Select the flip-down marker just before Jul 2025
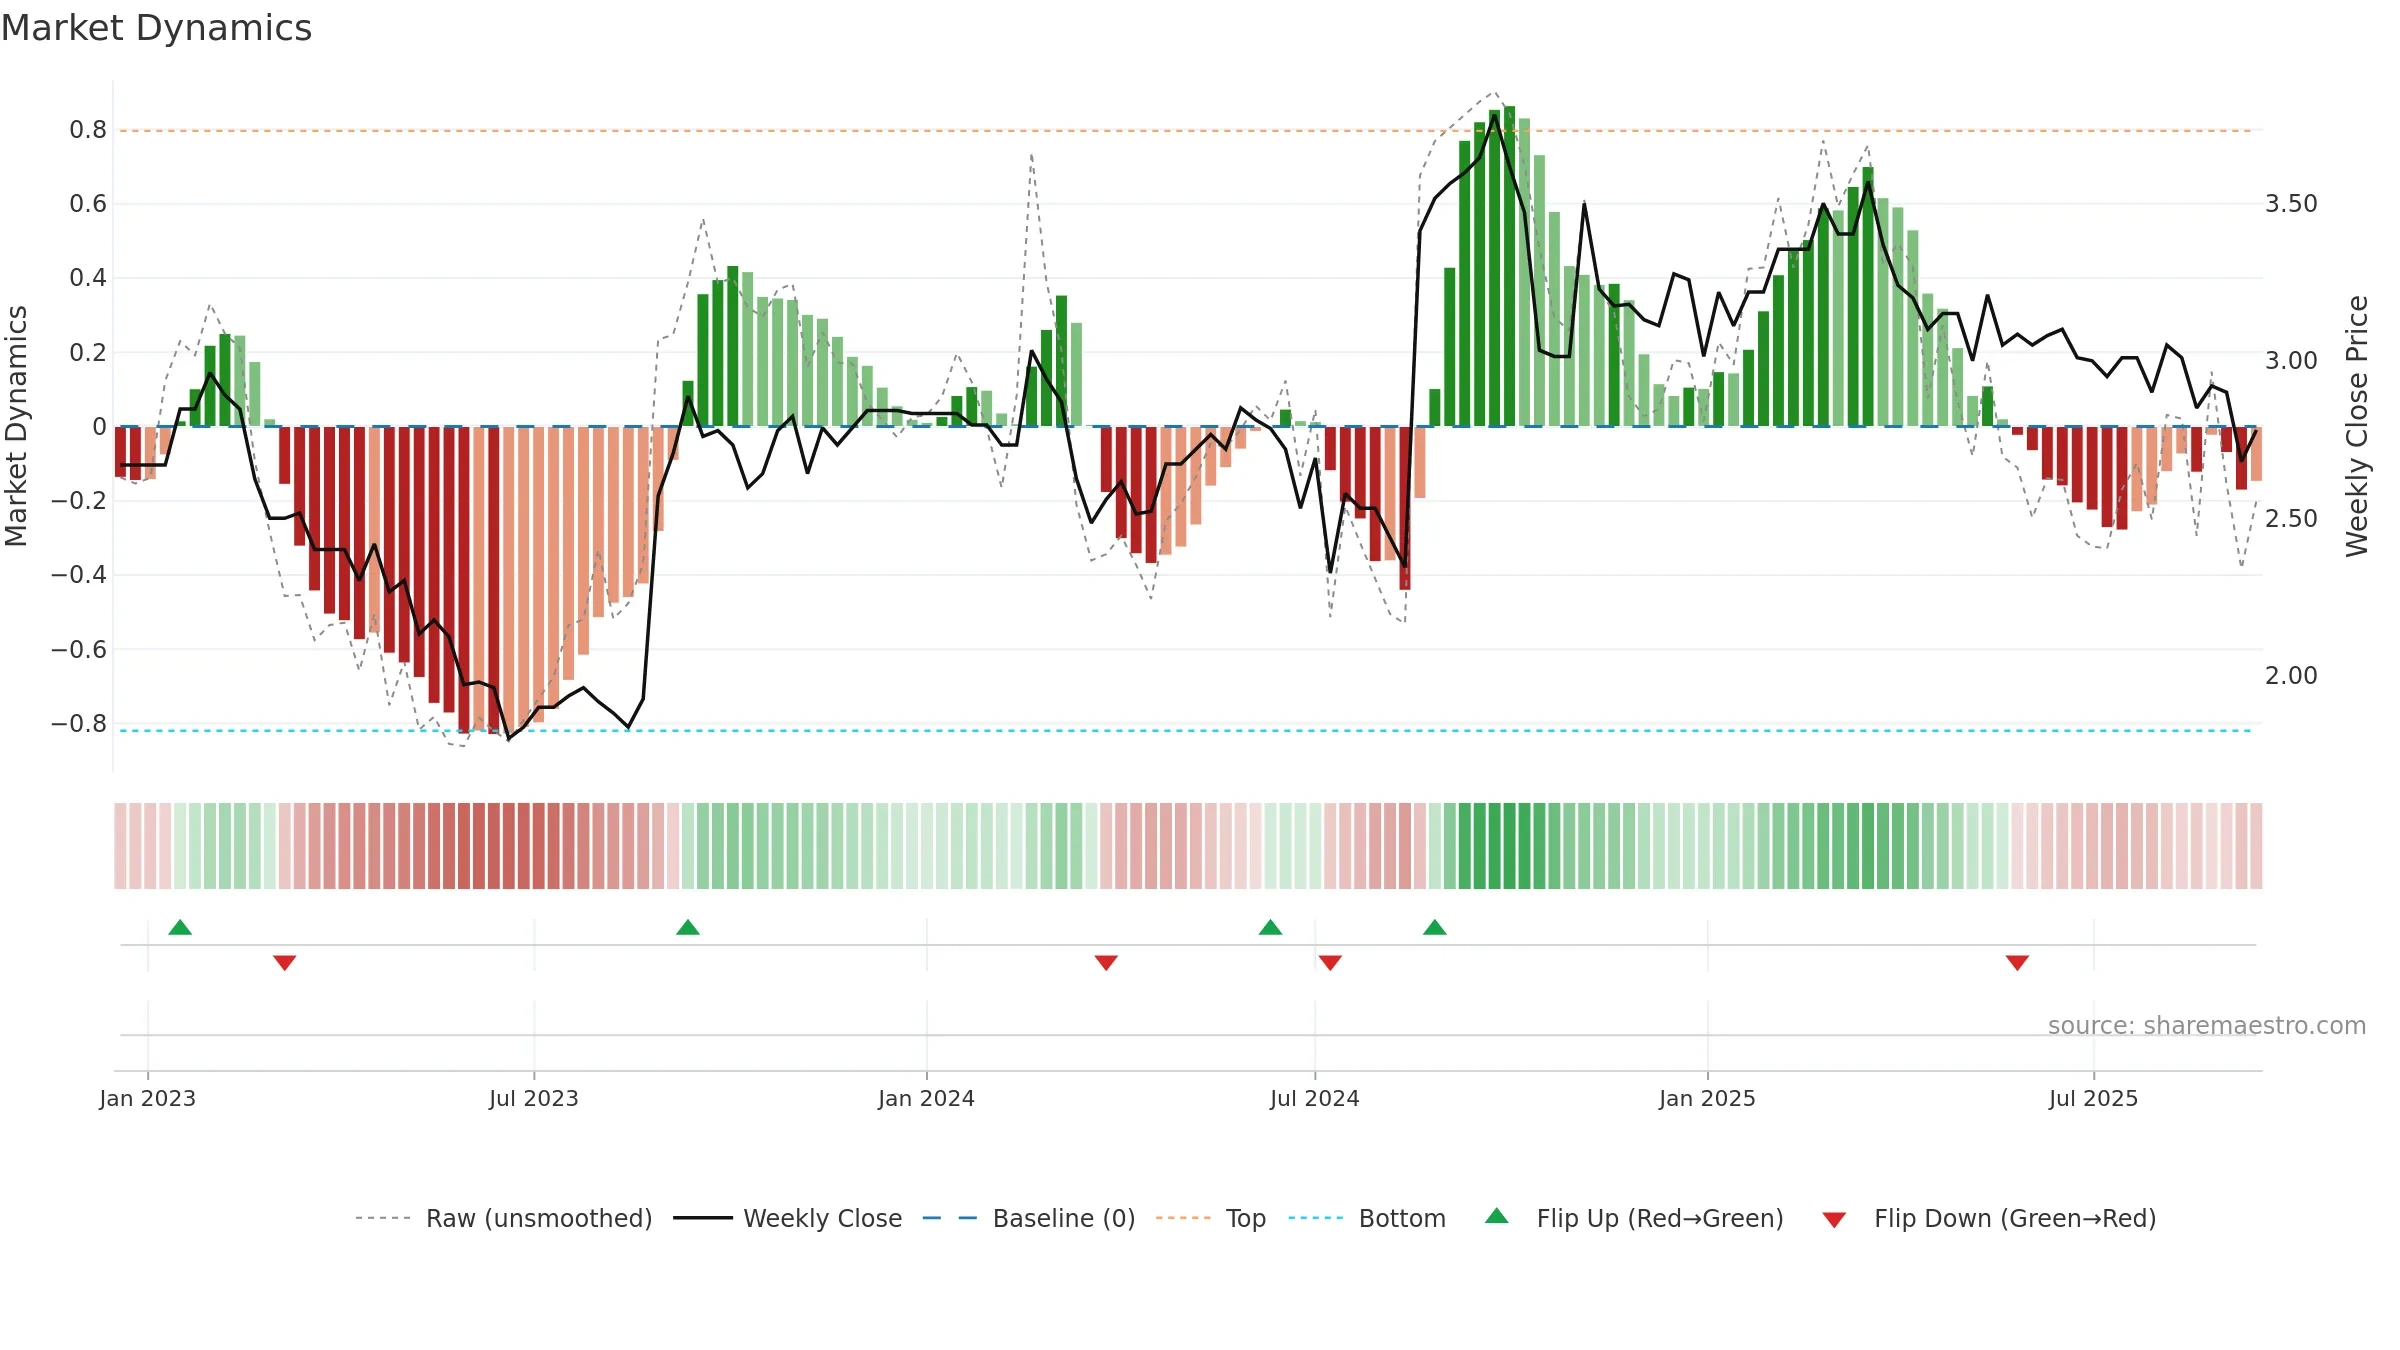The height and width of the screenshot is (1350, 2400). (x=2017, y=962)
